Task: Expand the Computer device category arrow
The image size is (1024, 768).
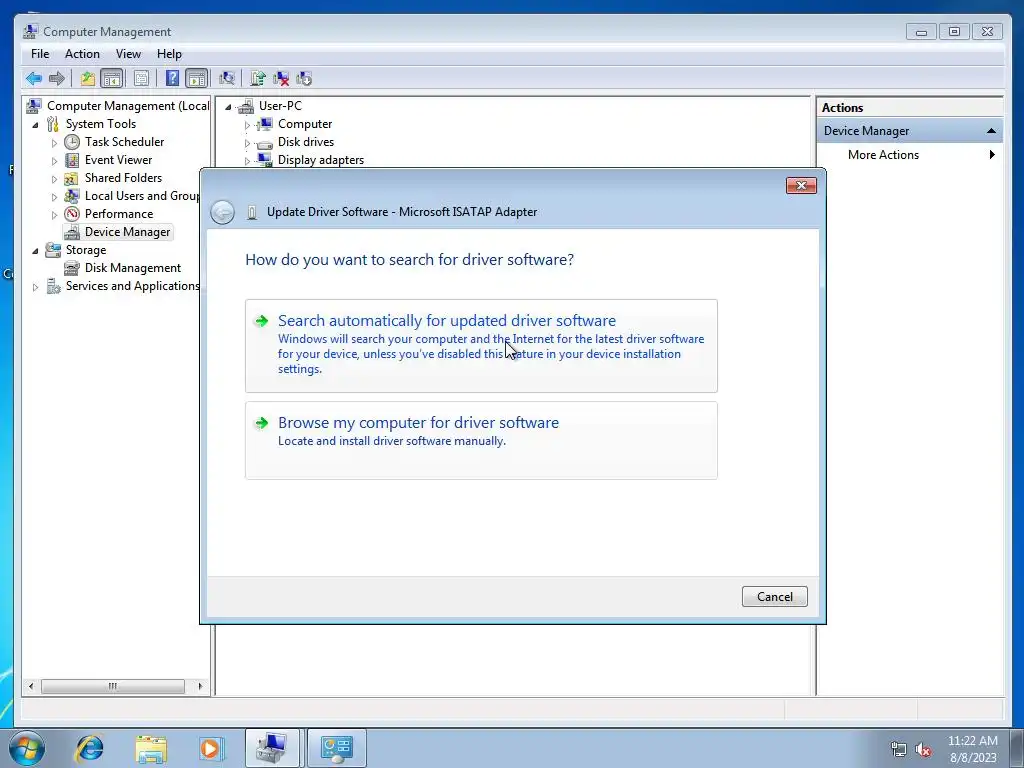Action: (x=247, y=125)
